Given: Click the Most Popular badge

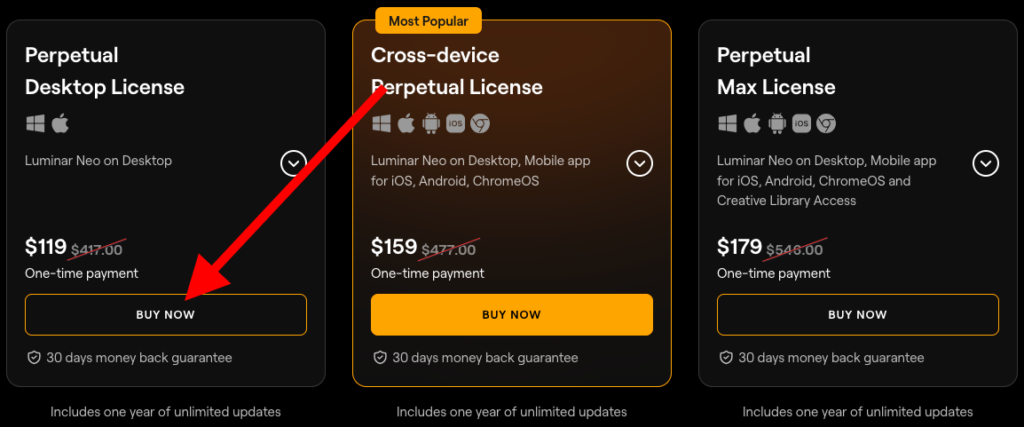Looking at the screenshot, I should coord(428,19).
